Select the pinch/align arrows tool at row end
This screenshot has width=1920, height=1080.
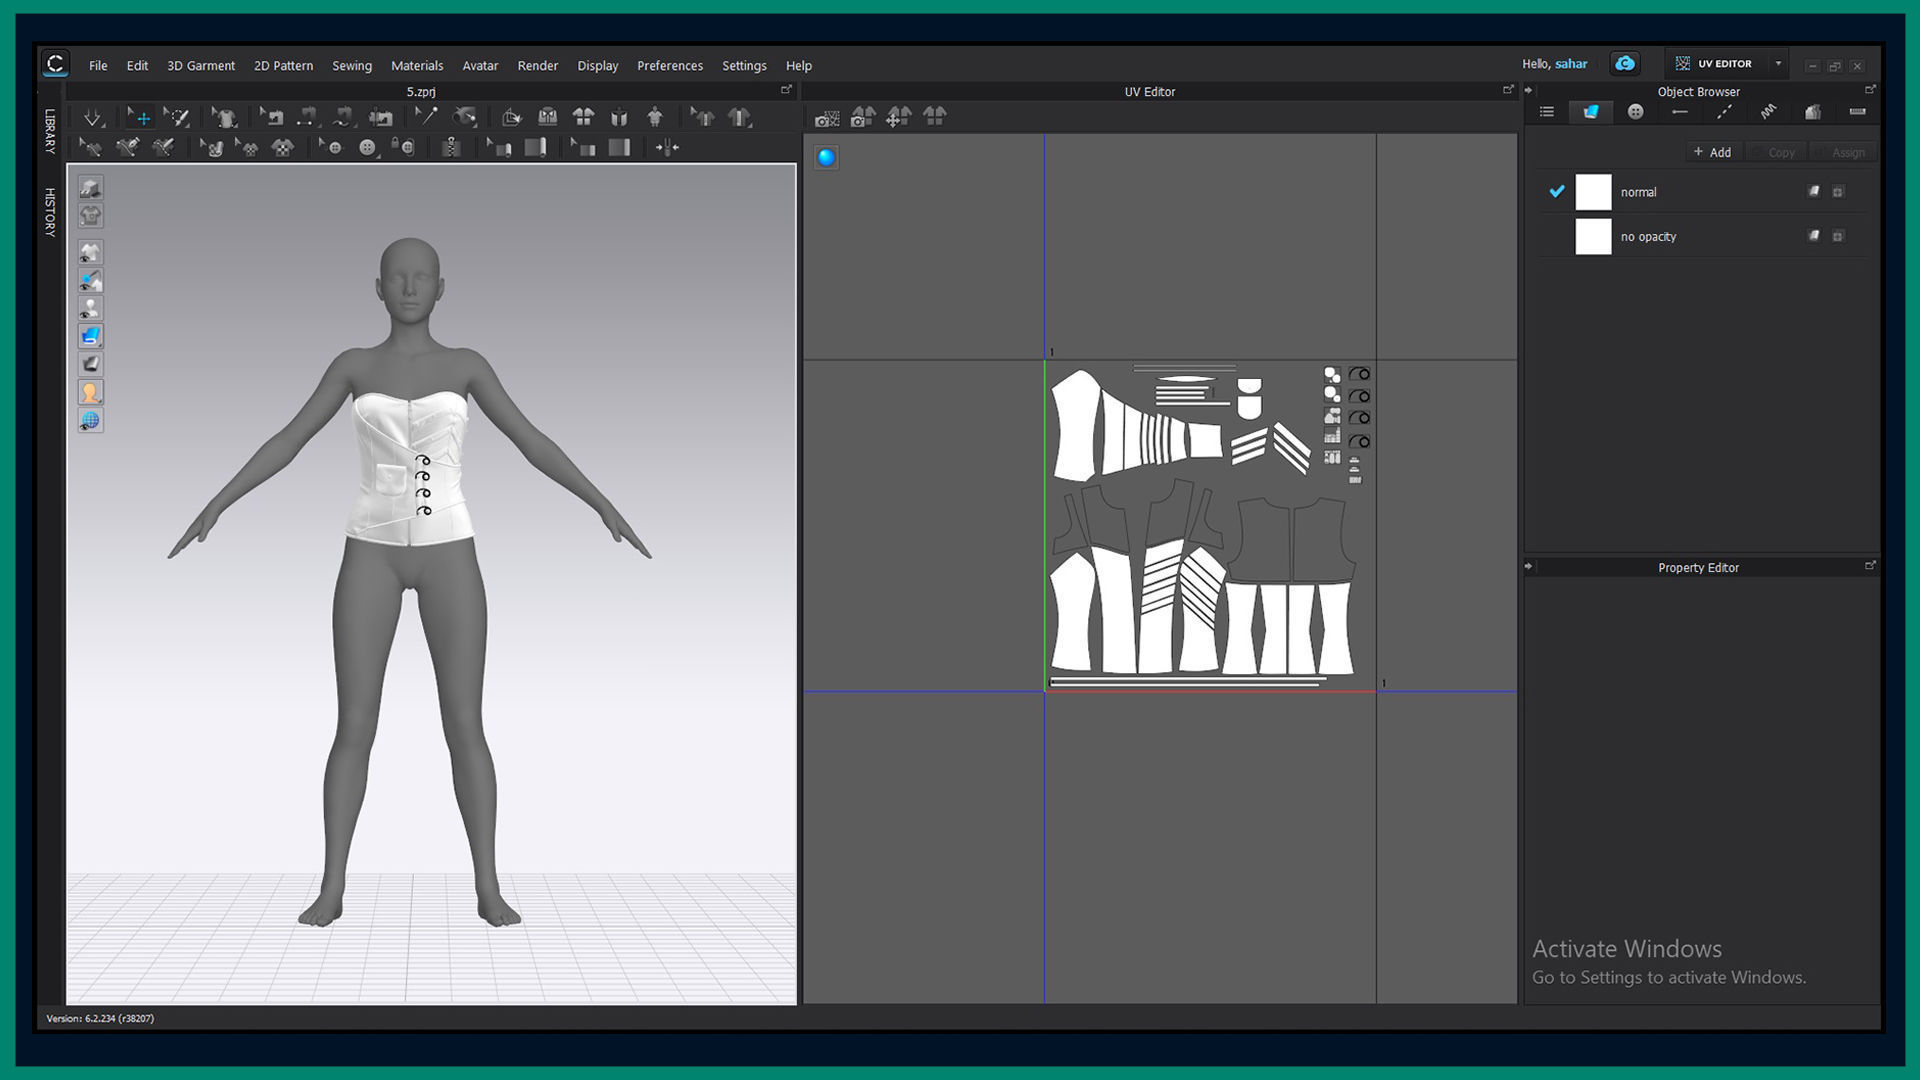(x=667, y=148)
